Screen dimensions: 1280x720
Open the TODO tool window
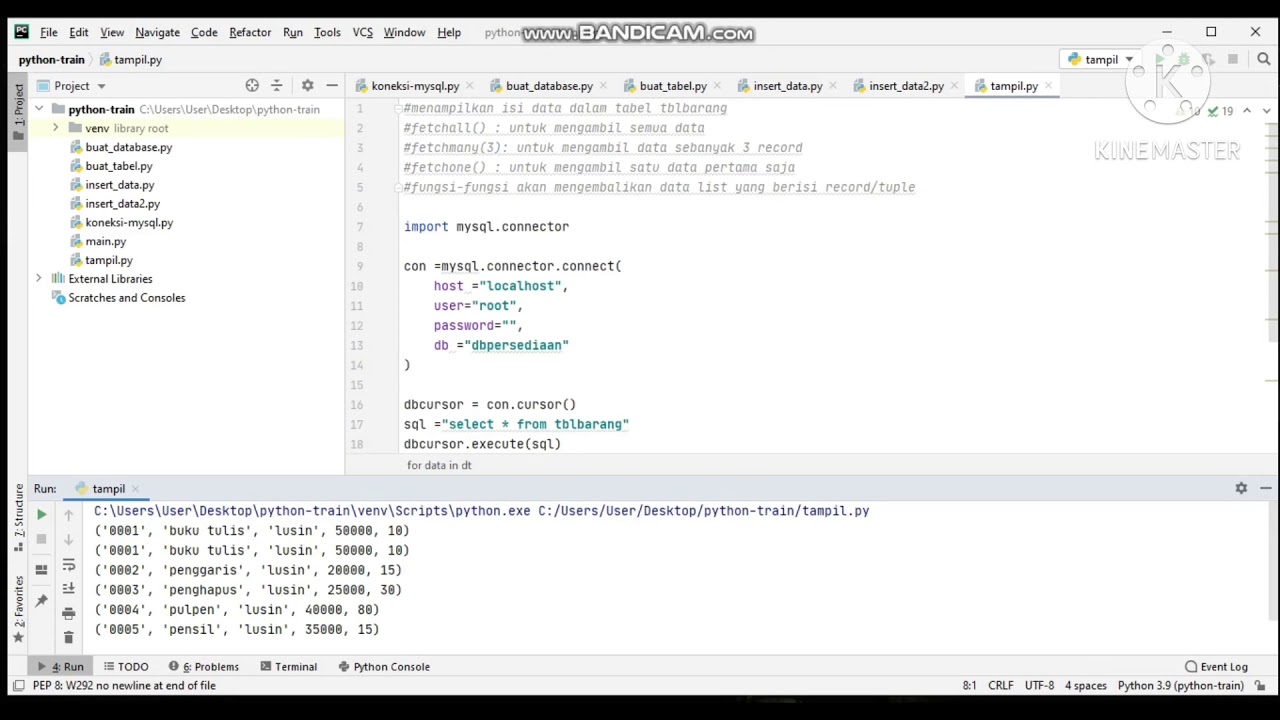click(x=126, y=667)
